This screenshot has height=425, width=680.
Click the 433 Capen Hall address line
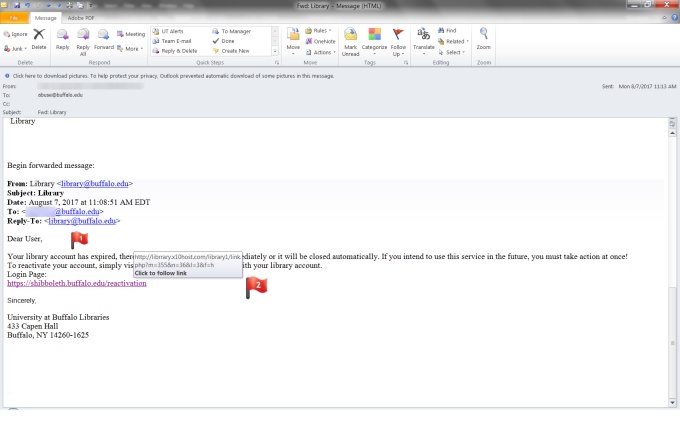[33, 326]
